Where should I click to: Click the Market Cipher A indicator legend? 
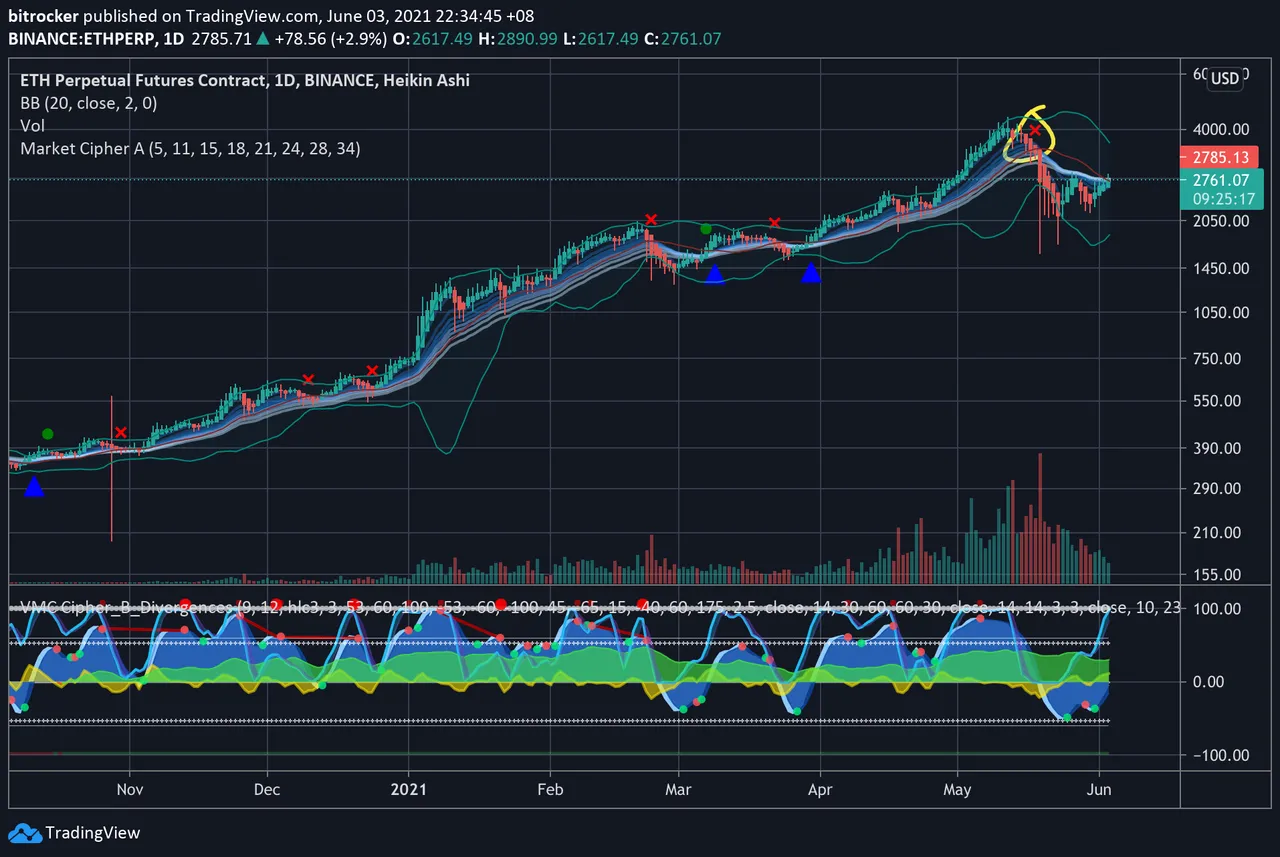[190, 148]
